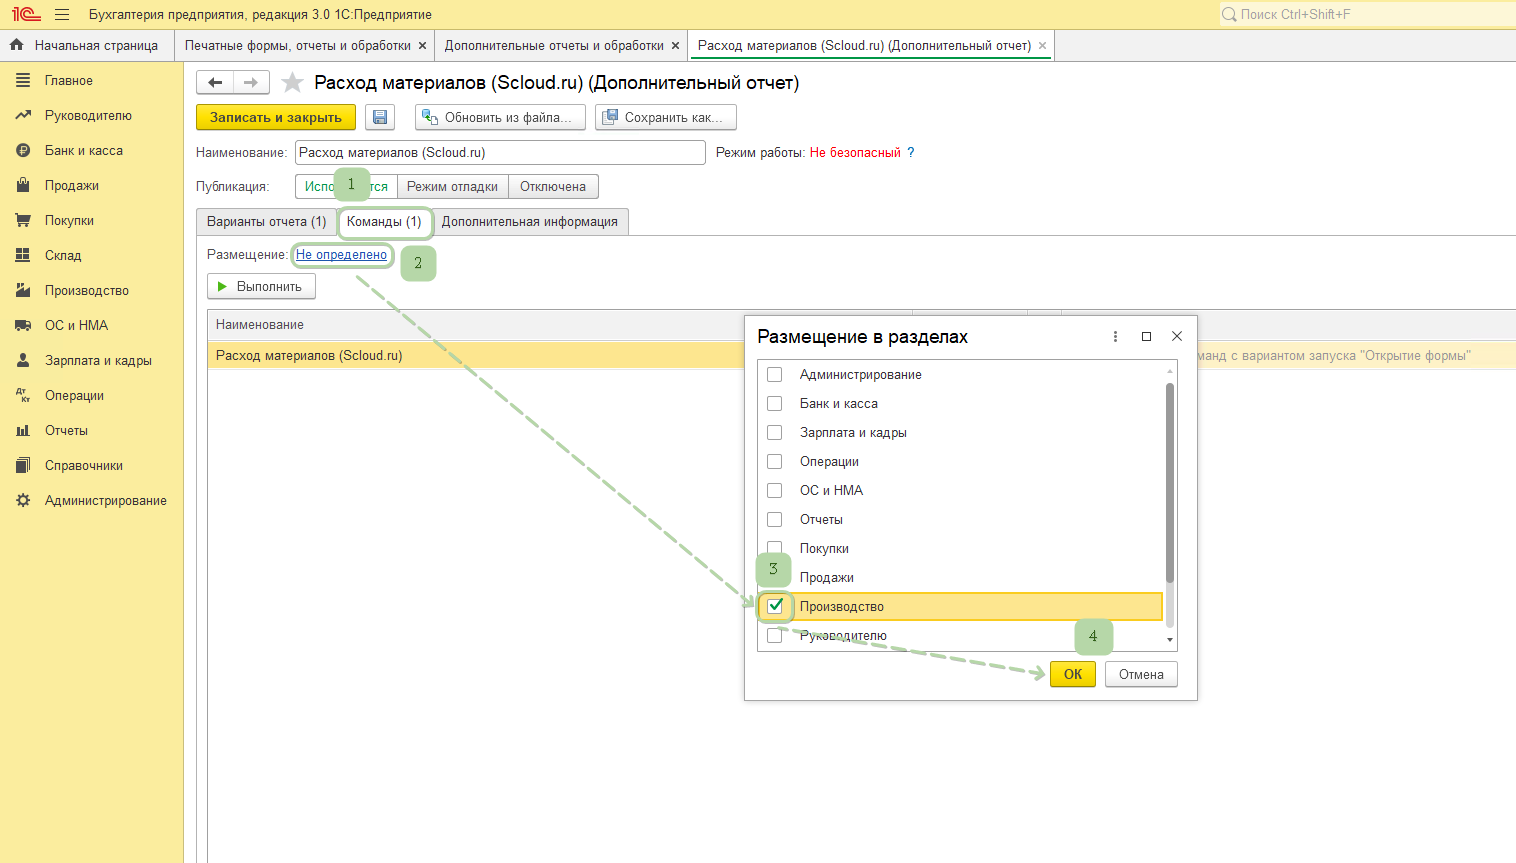
Task: Add report to favorites with star icon
Action: pyautogui.click(x=292, y=82)
